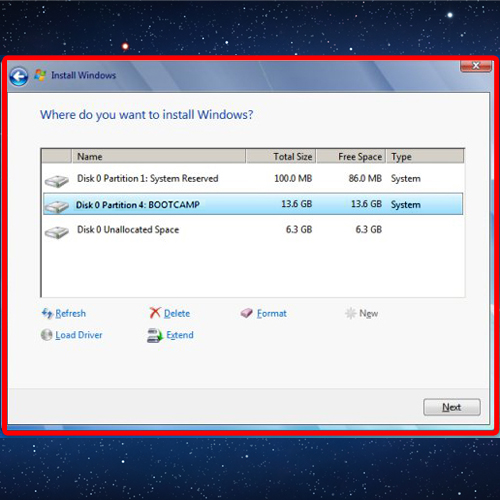Click the Refresh arrows icon
The width and height of the screenshot is (500, 500).
(47, 313)
